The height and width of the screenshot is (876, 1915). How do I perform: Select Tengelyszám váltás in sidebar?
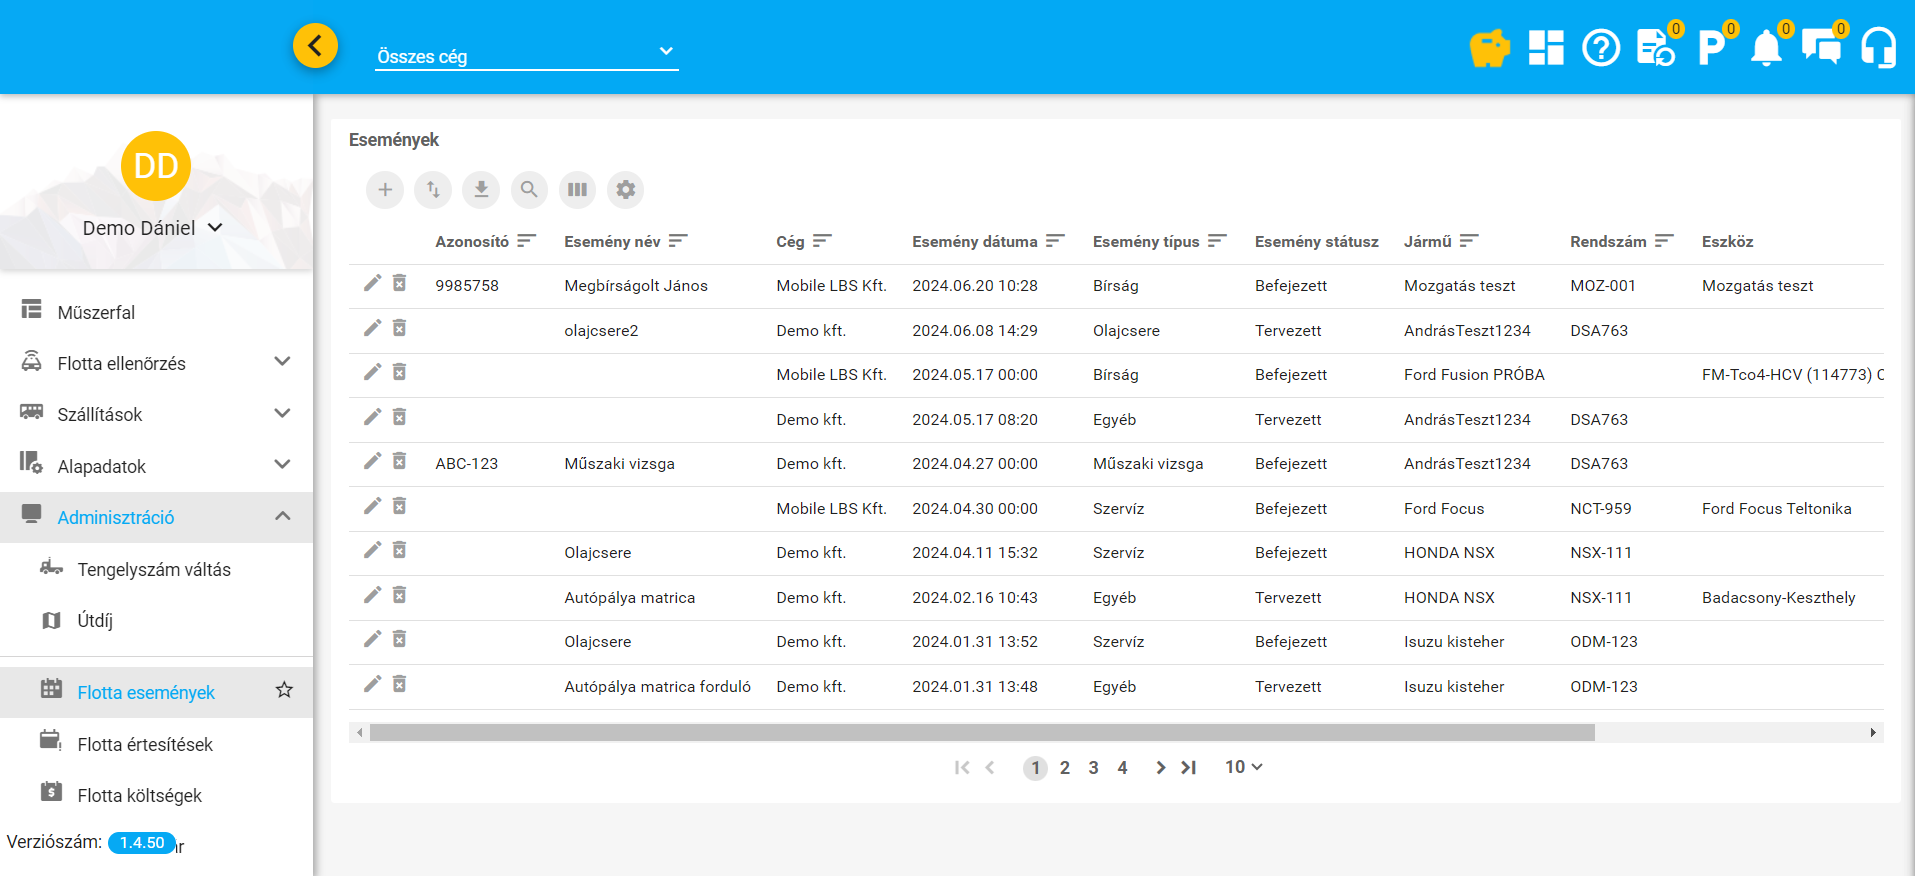coord(154,569)
